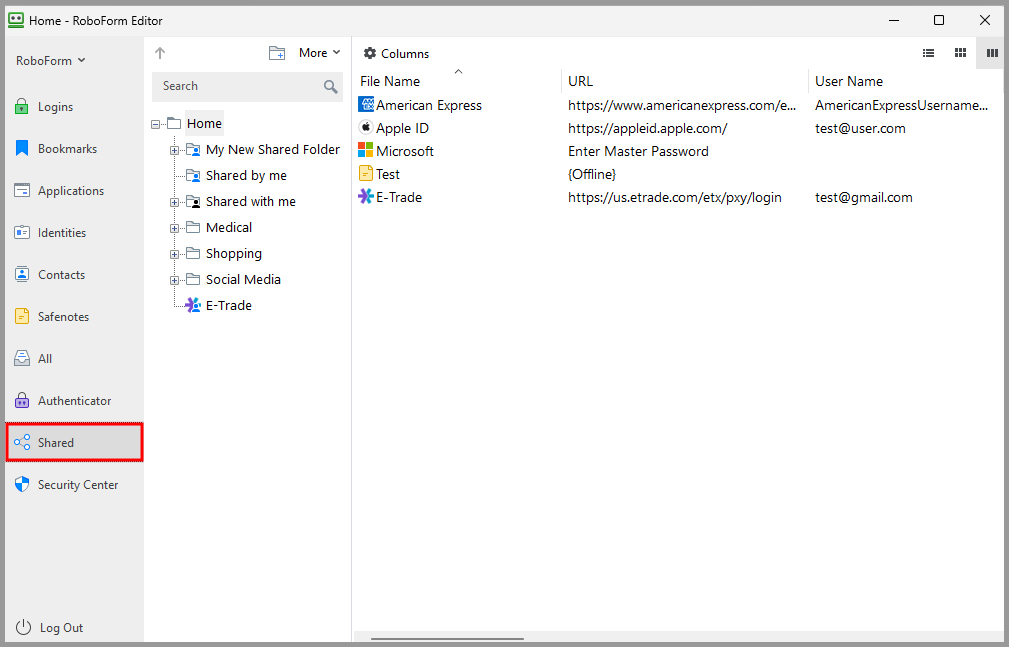This screenshot has height=647, width=1009.
Task: Maximize the RoboForm Editor window
Action: tap(939, 21)
